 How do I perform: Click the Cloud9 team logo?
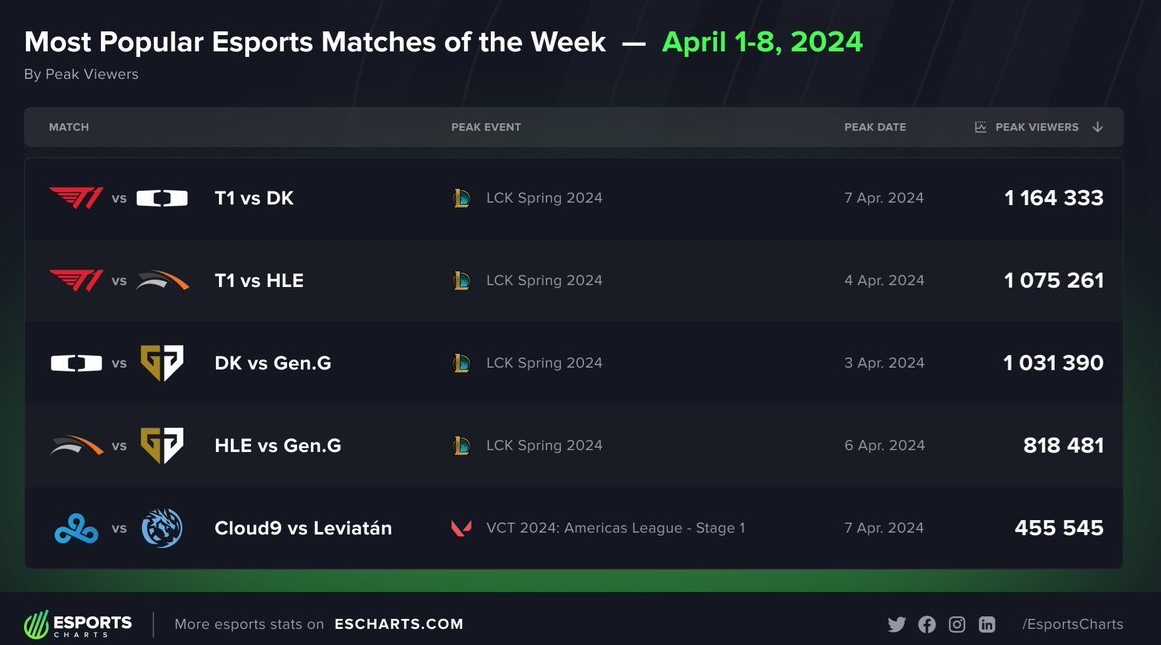pyautogui.click(x=76, y=529)
